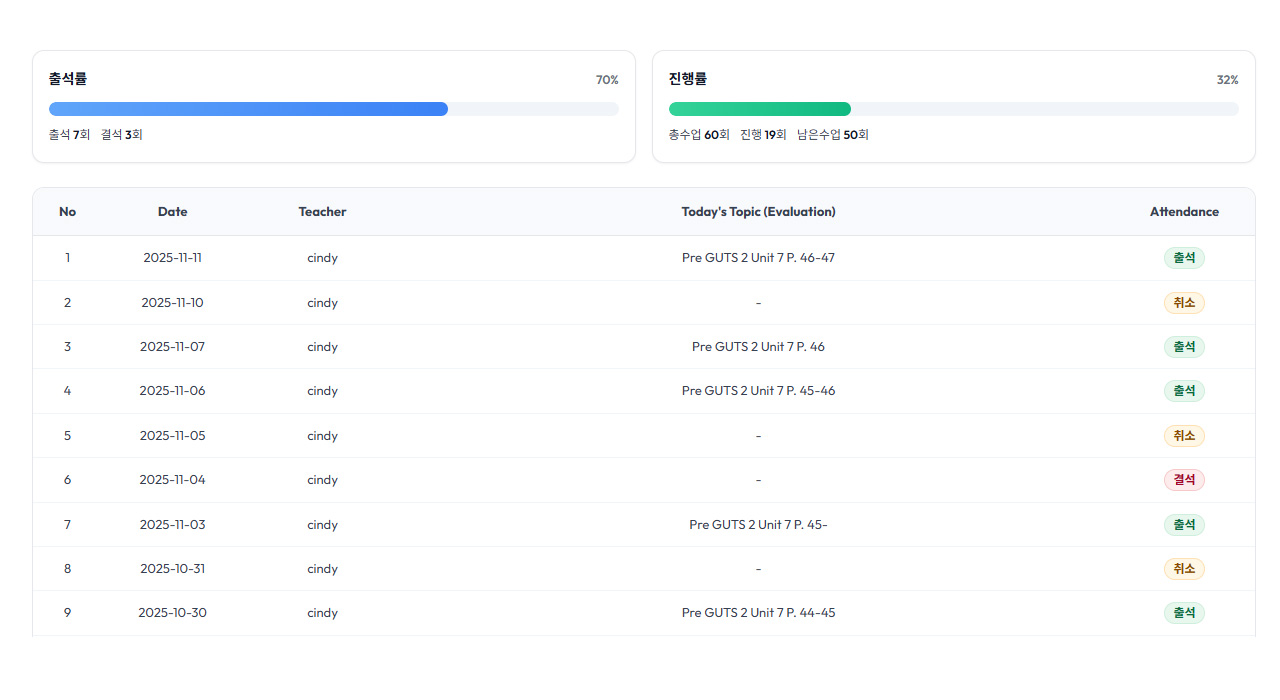Click the blue attendance rate progress bar

(248, 109)
